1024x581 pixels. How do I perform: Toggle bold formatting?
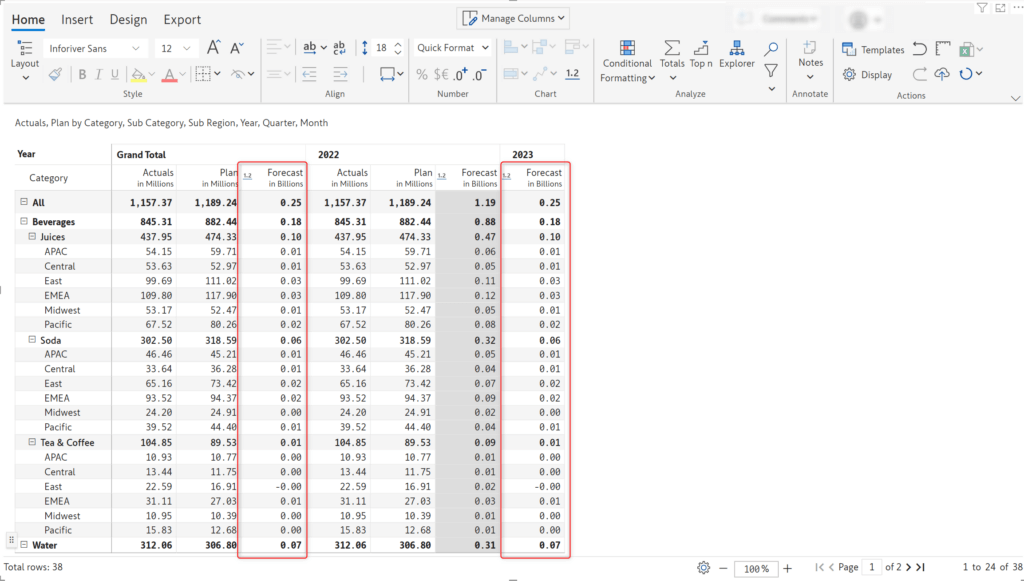click(82, 73)
